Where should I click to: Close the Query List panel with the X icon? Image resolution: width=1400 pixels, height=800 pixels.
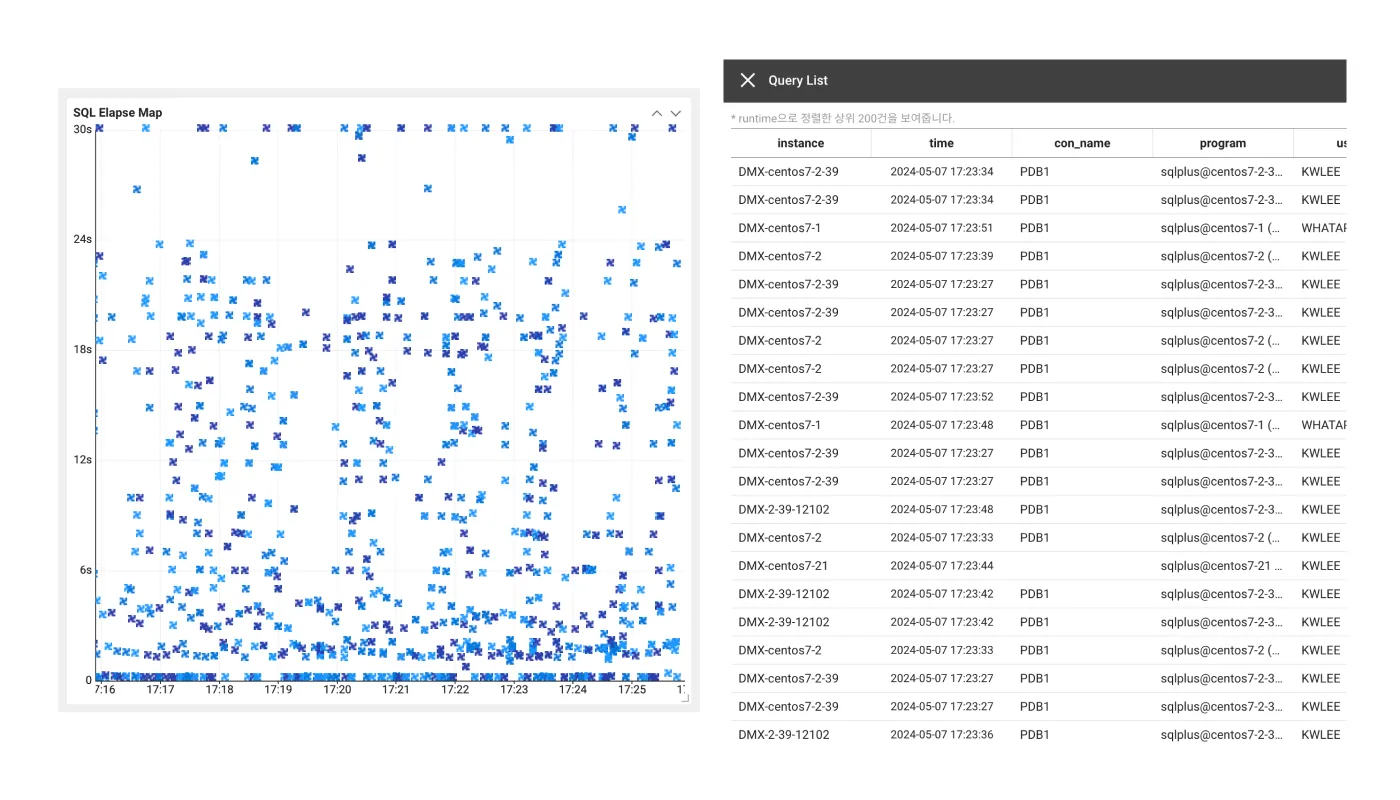pos(747,81)
